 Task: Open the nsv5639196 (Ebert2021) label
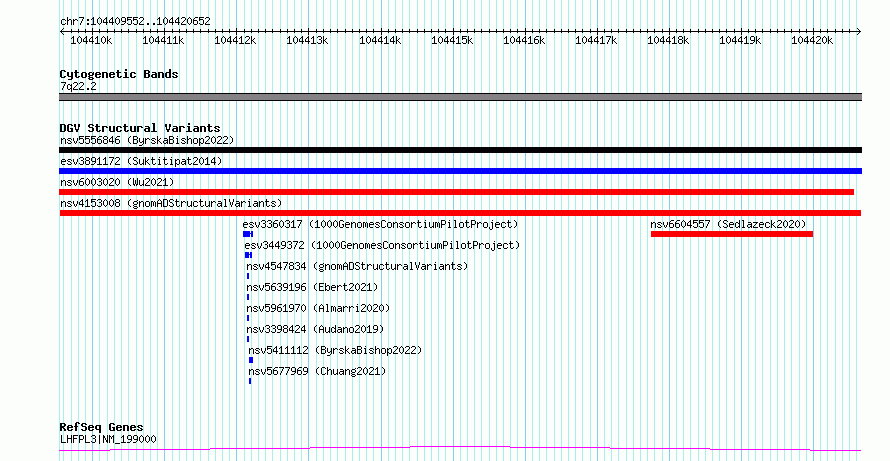[x=312, y=287]
